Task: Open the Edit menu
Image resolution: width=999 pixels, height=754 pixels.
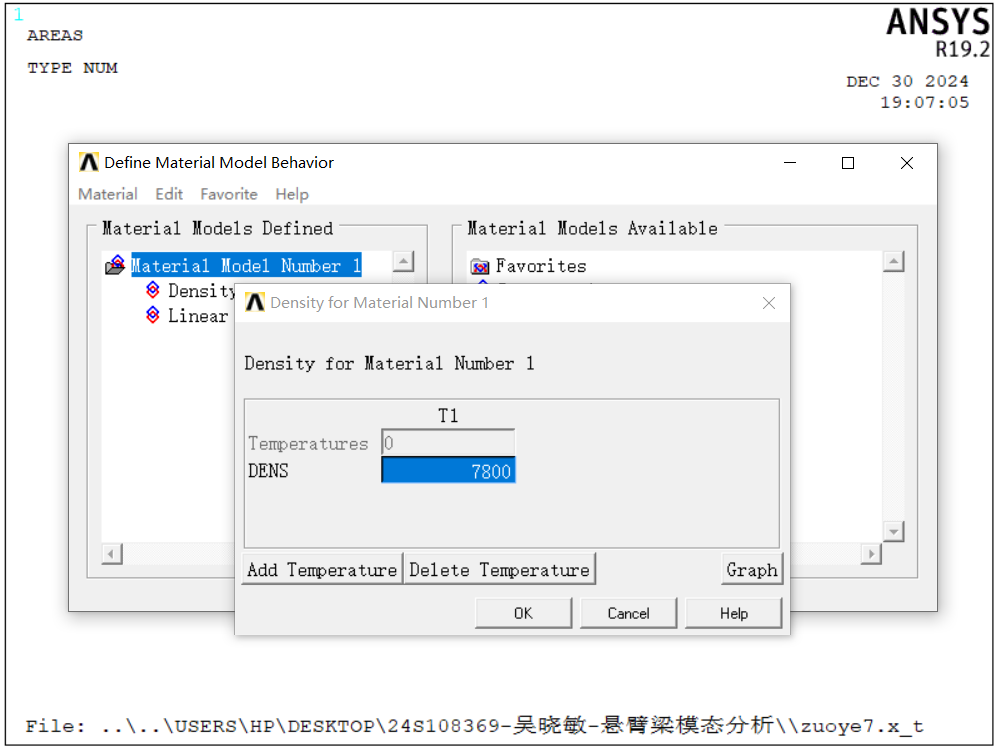Action: coord(169,194)
